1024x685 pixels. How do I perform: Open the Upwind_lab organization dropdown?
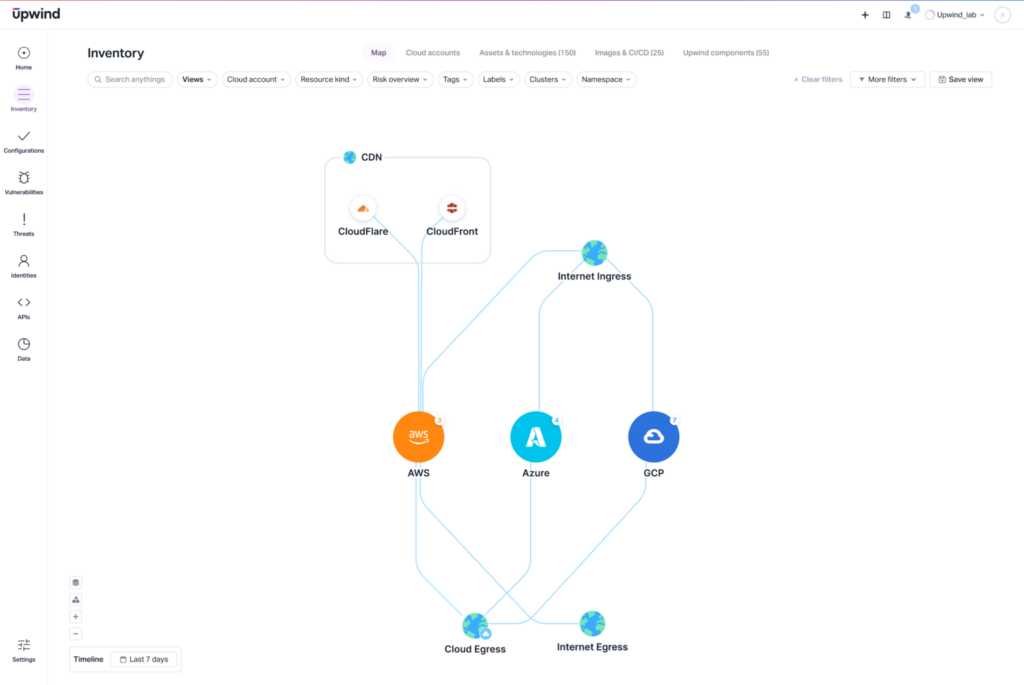pos(955,14)
